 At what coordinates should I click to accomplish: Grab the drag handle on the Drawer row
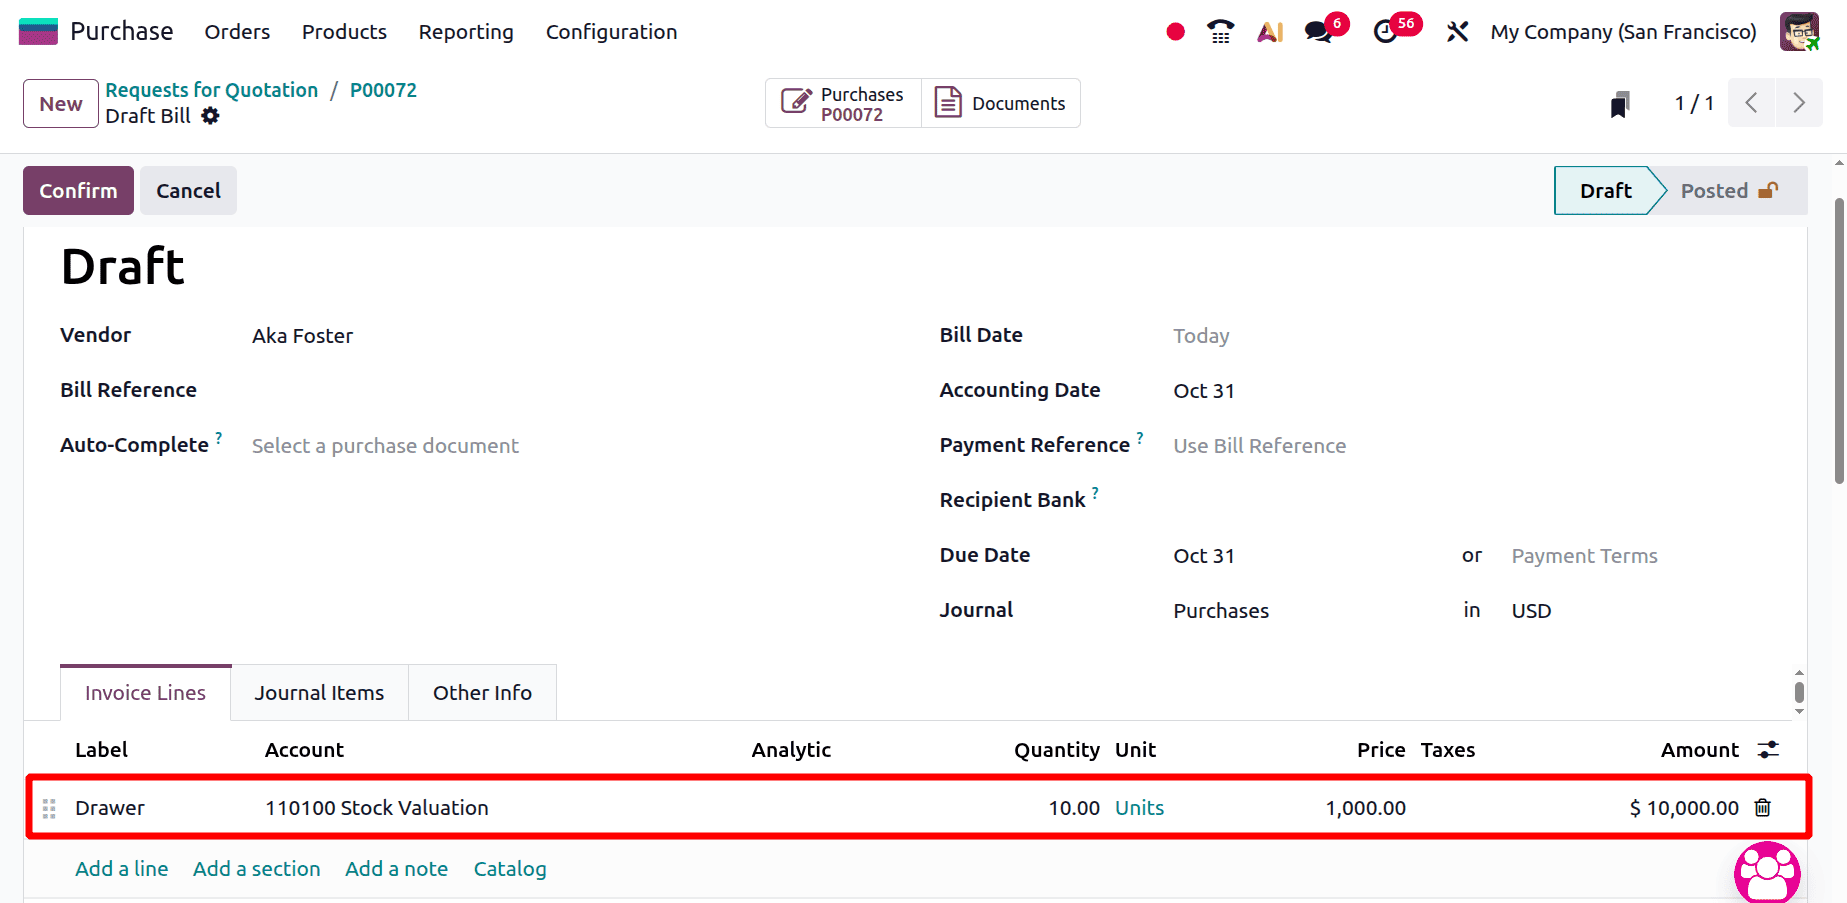tap(48, 807)
